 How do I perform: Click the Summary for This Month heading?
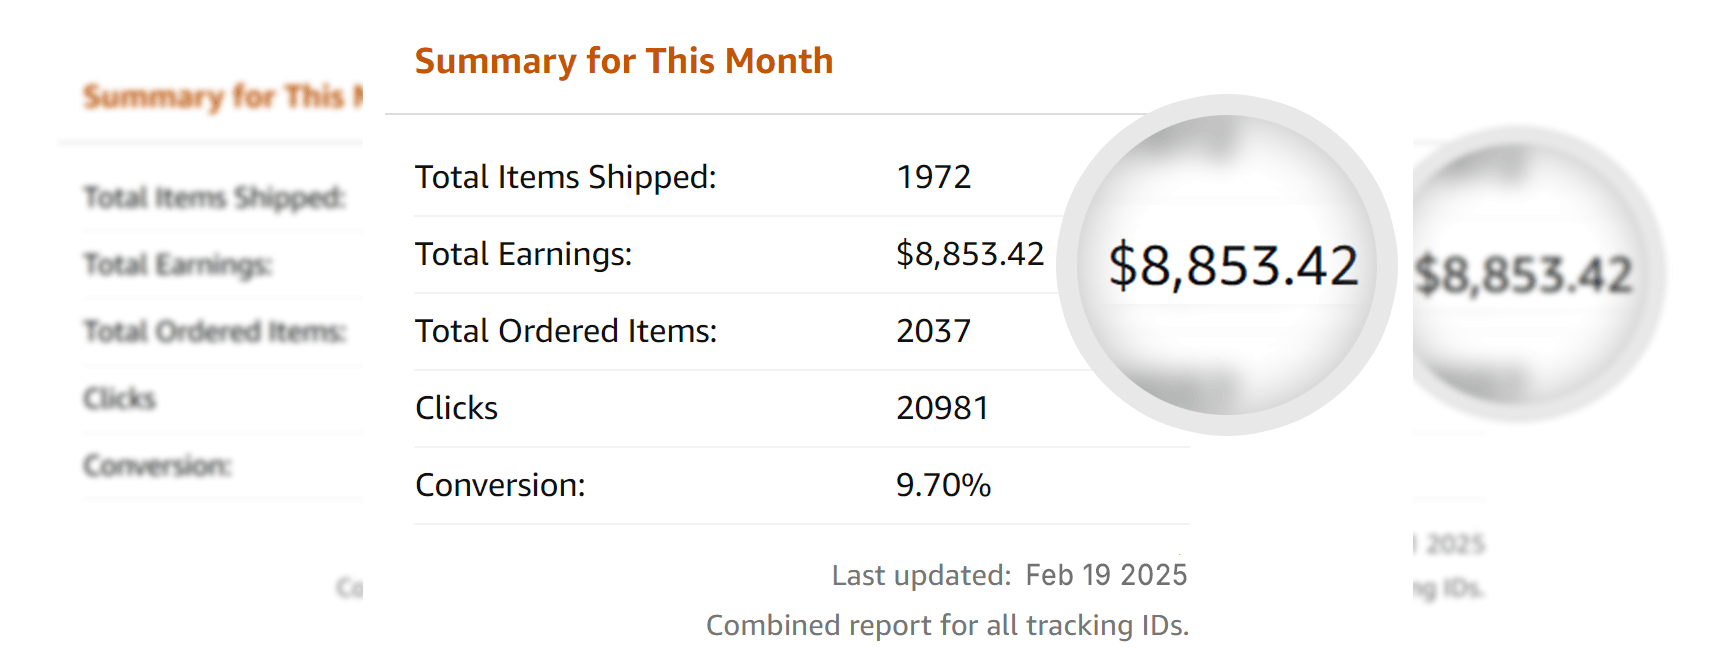624,61
